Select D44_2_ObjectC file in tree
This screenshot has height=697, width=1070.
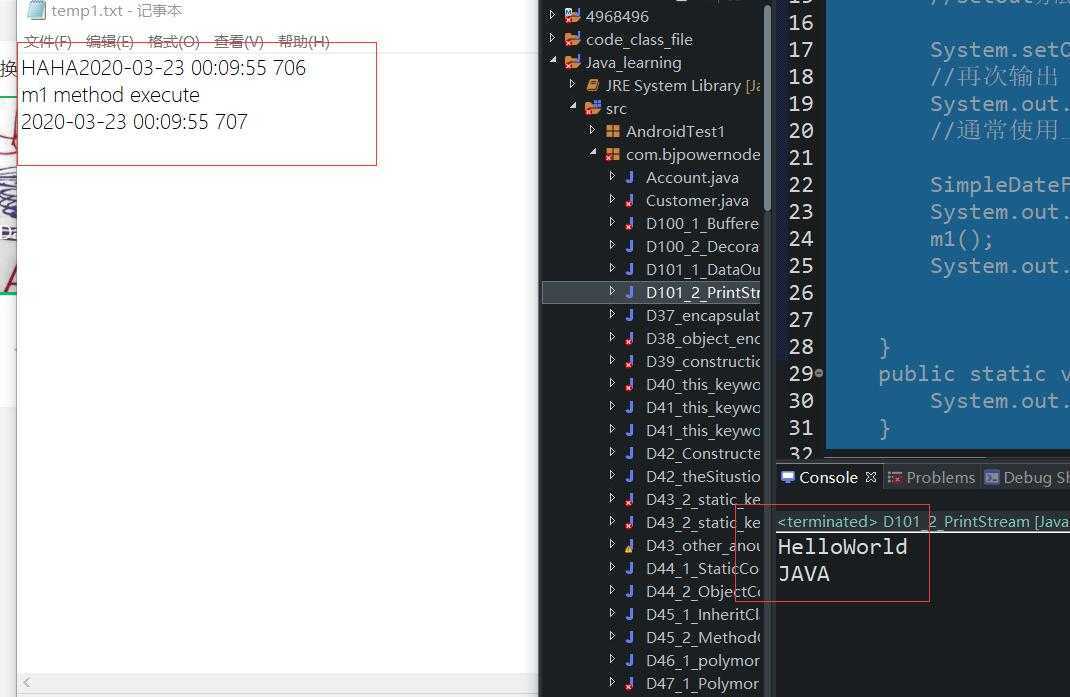click(x=703, y=591)
